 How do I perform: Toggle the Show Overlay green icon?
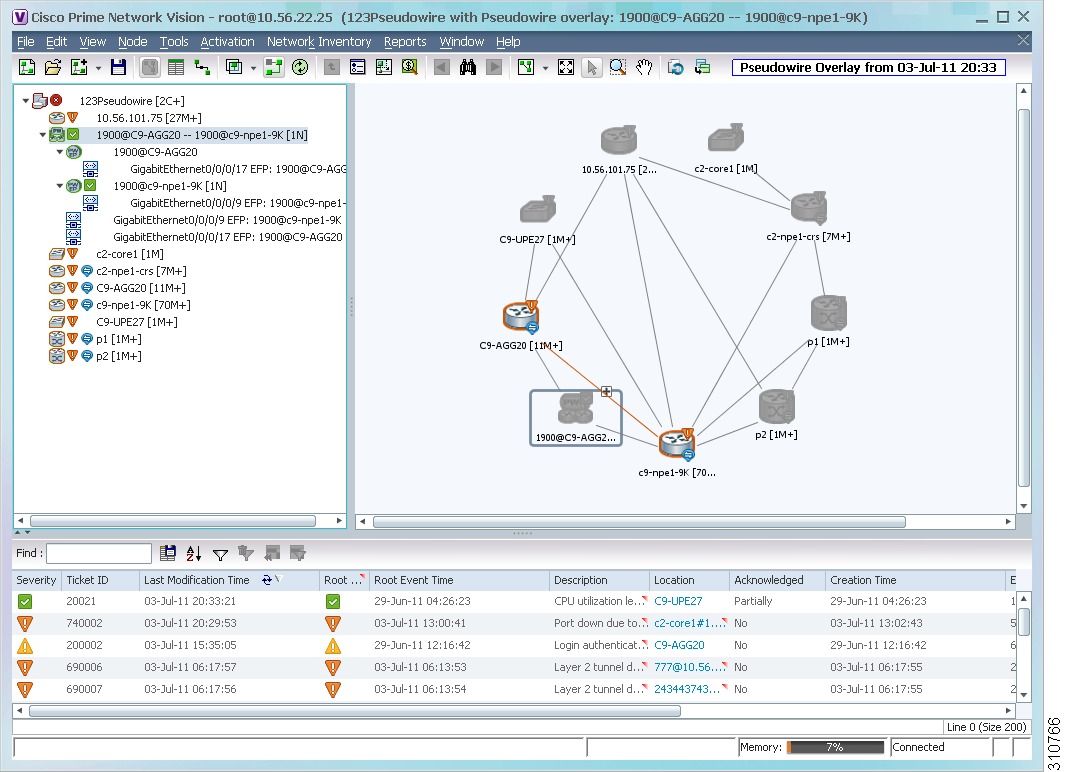coord(274,67)
